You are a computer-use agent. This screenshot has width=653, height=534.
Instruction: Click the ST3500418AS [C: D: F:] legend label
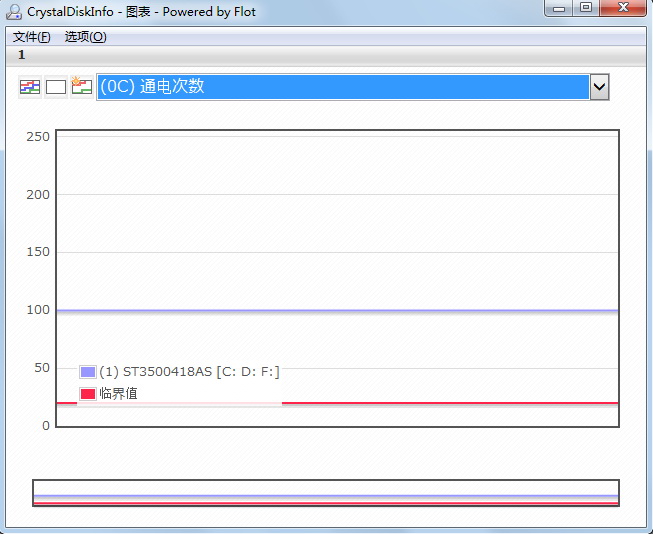pyautogui.click(x=189, y=372)
